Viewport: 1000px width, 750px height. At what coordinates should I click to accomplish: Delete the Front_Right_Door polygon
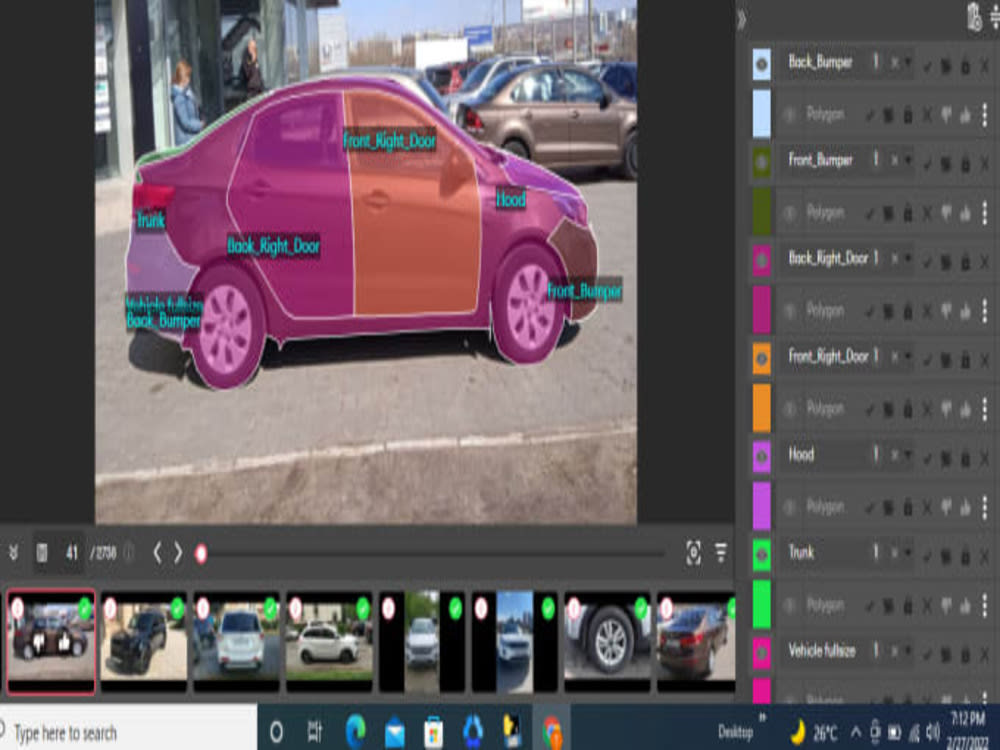(x=927, y=409)
